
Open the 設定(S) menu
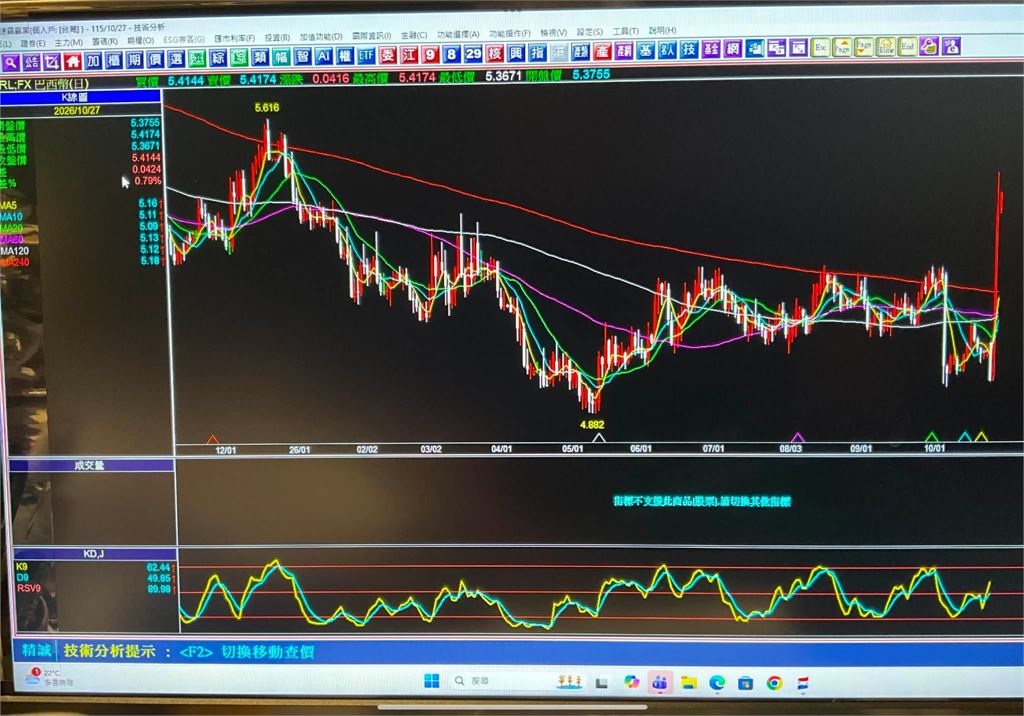(x=589, y=32)
